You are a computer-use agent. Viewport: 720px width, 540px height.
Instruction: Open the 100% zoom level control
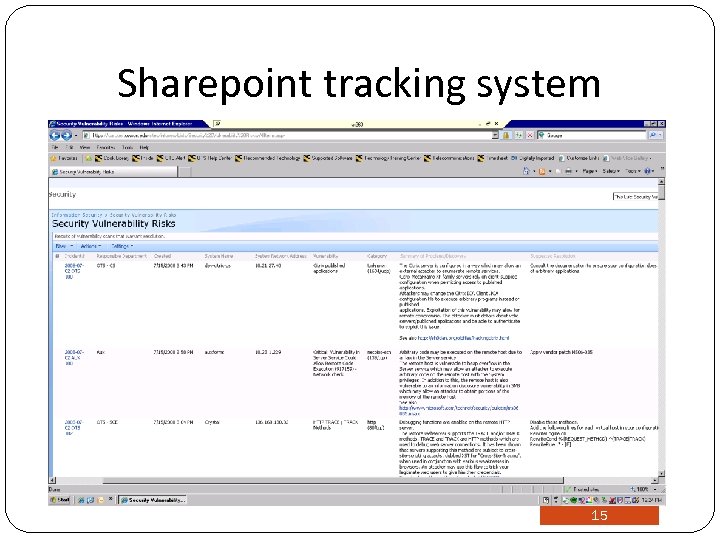coord(643,489)
